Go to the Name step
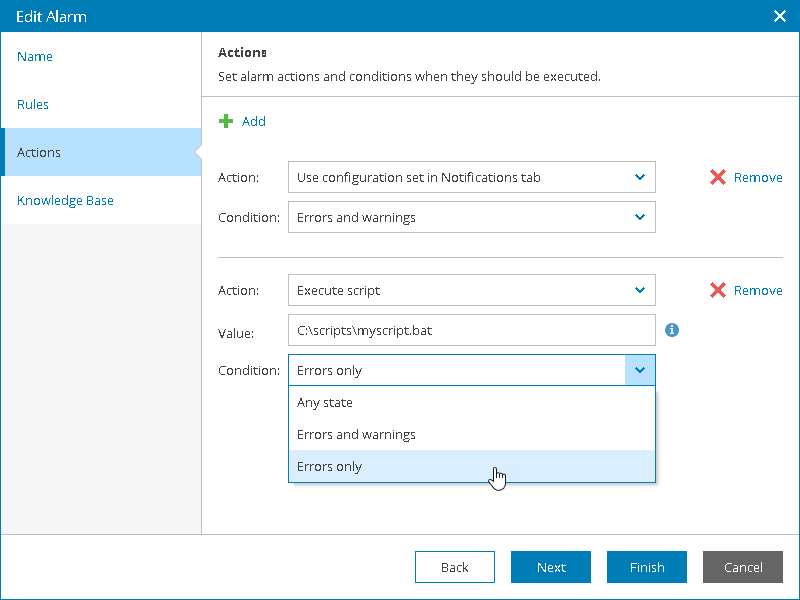The width and height of the screenshot is (800, 600). 35,57
